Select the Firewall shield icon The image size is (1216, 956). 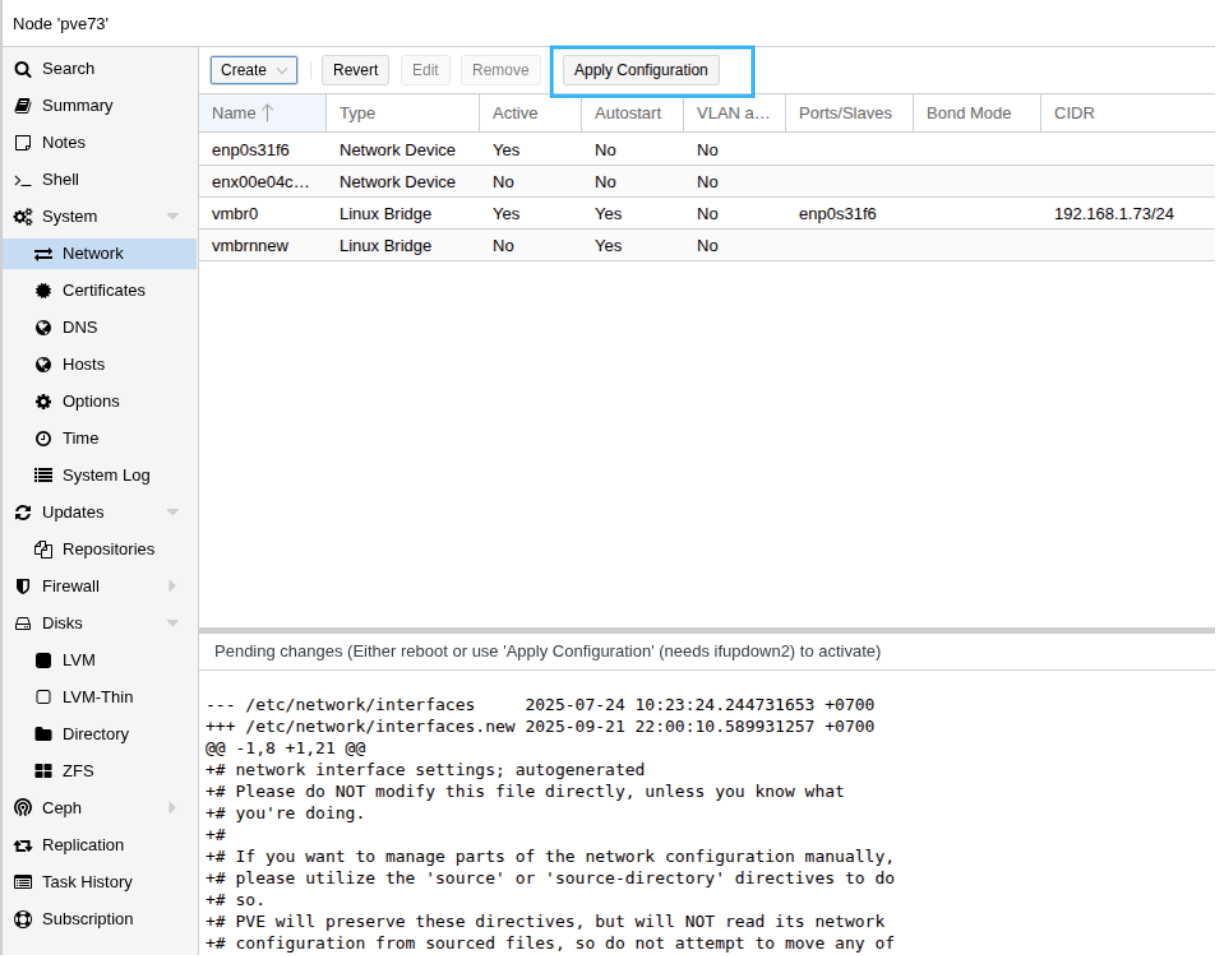(23, 586)
